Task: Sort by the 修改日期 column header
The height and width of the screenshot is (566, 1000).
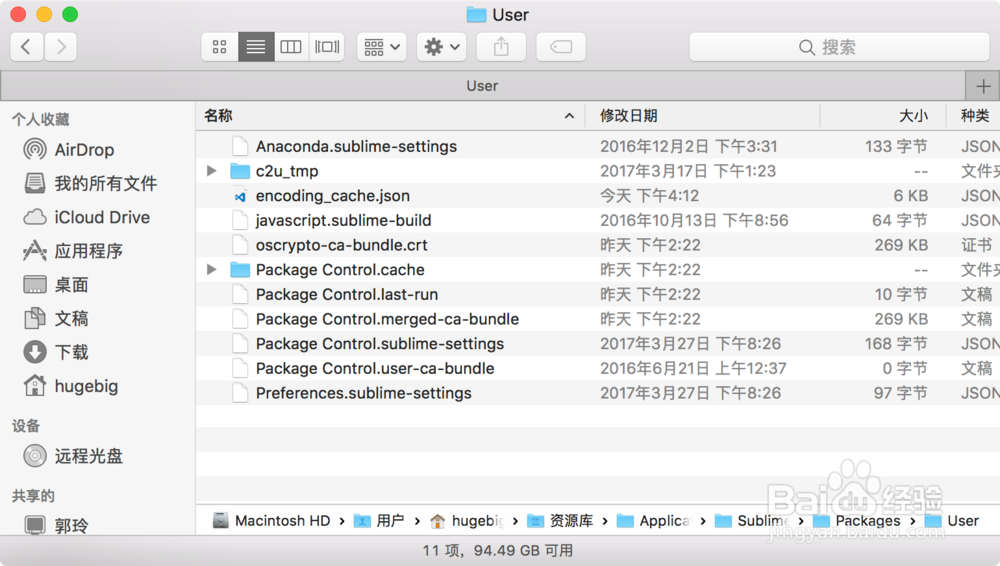Action: (628, 116)
